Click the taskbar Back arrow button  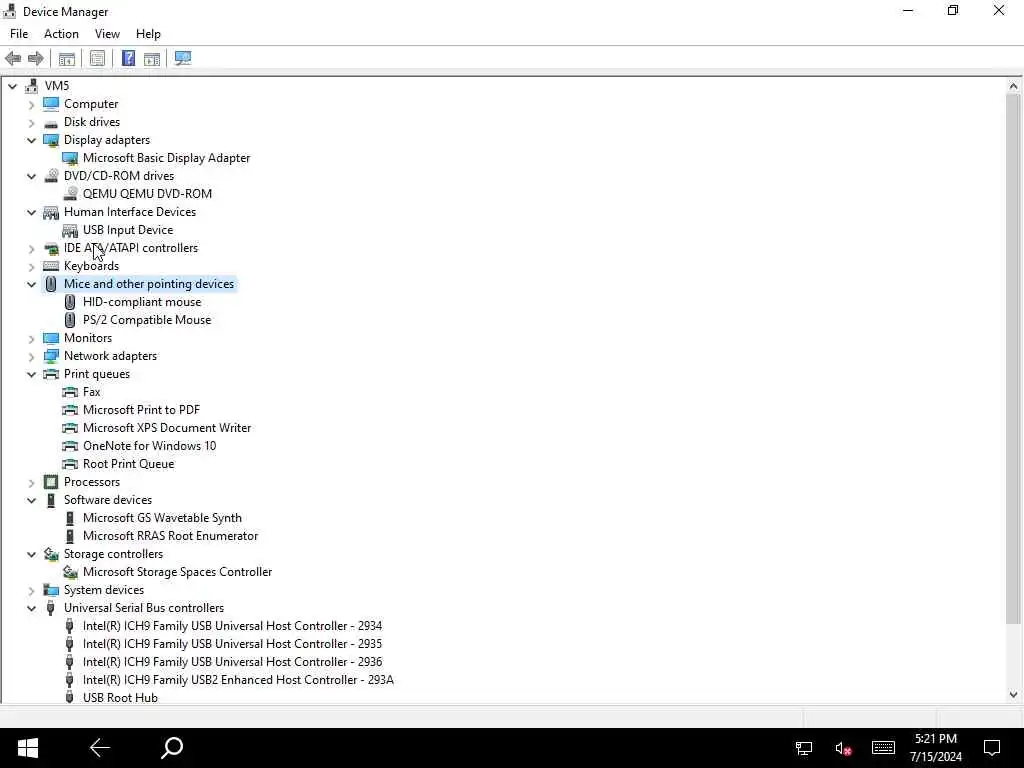(x=100, y=748)
